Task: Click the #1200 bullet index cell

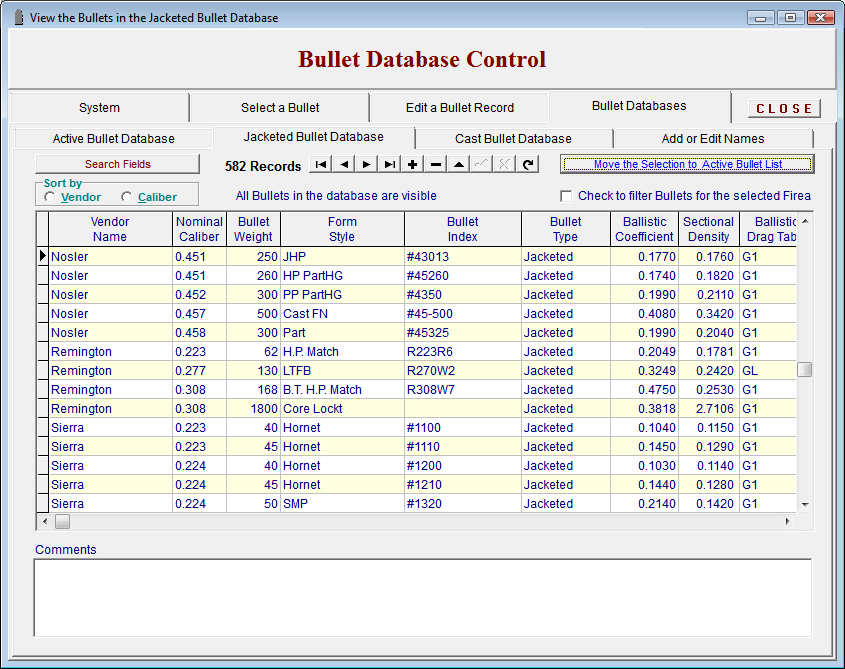Action: pyautogui.click(x=462, y=466)
